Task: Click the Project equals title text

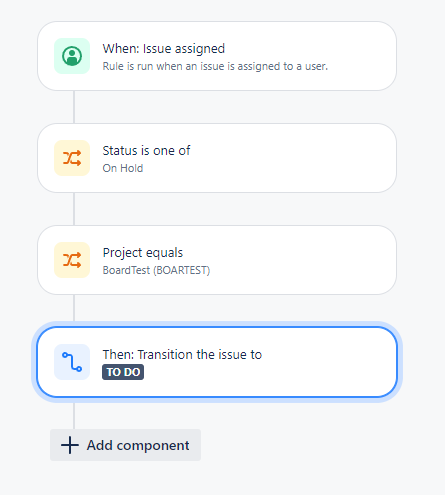Action: (x=143, y=253)
